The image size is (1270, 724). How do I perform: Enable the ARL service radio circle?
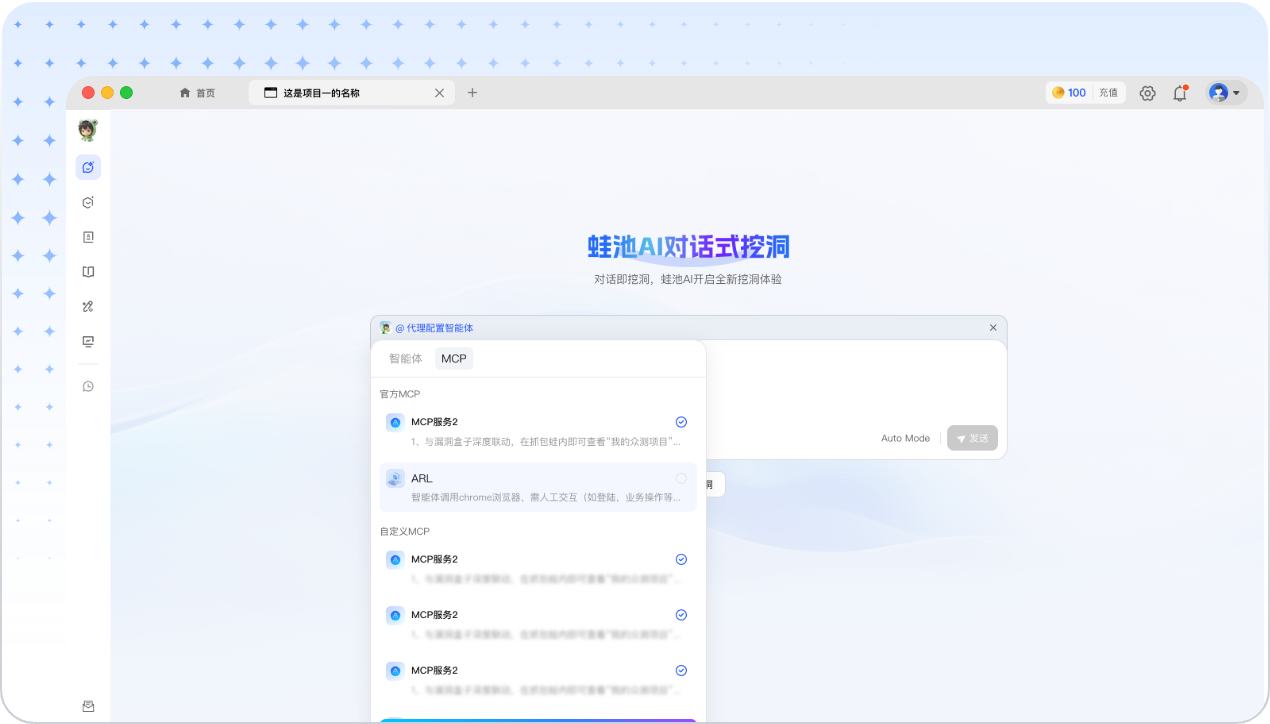coord(681,478)
